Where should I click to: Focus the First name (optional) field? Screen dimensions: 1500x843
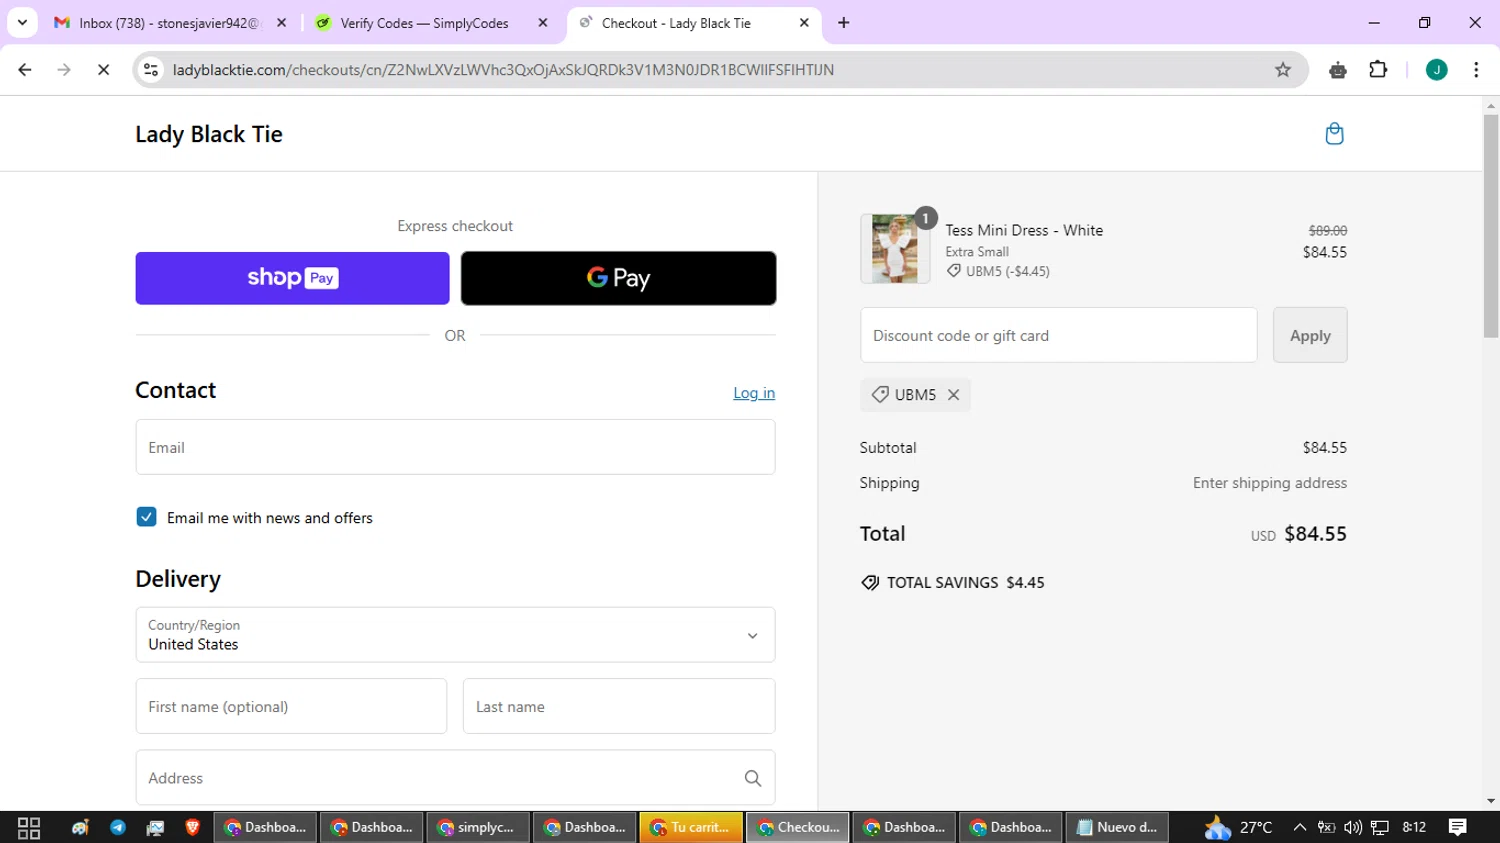coord(291,706)
